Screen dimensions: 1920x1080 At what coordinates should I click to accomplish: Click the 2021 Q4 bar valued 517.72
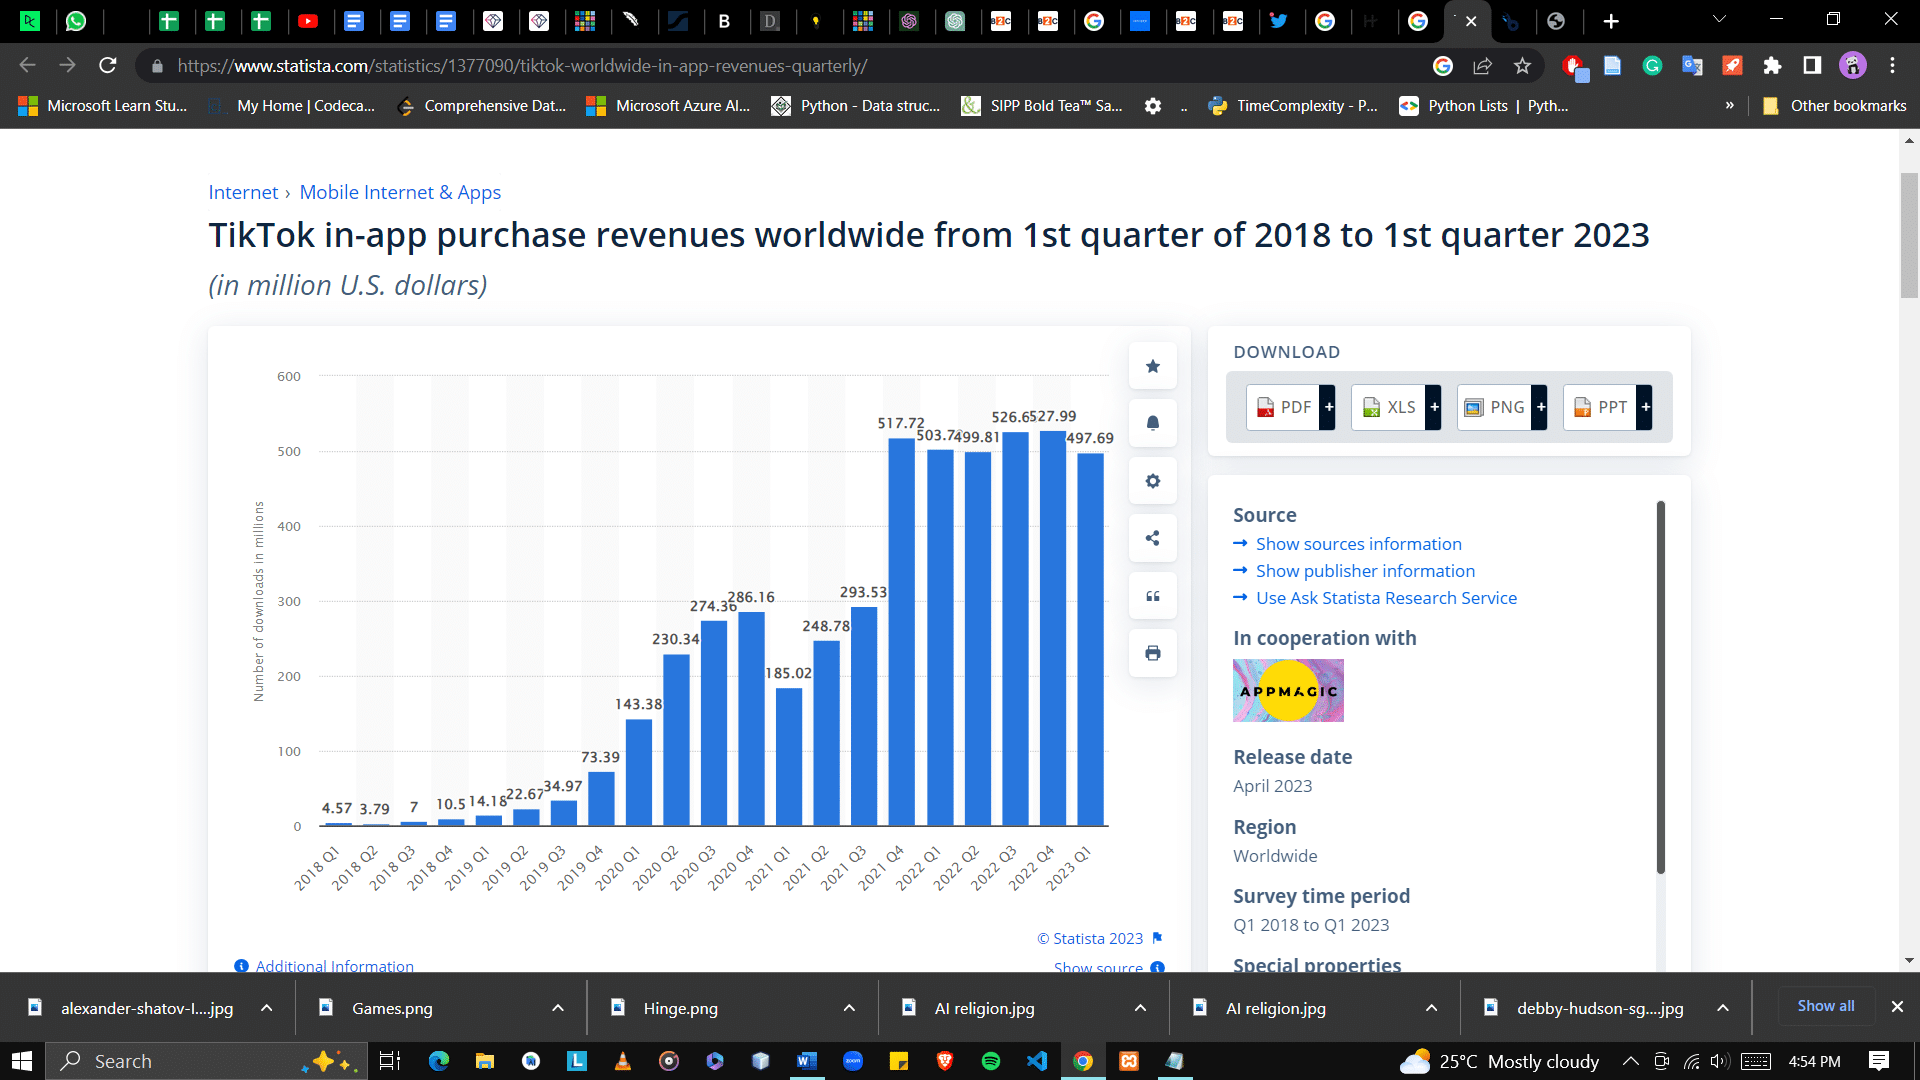point(901,632)
